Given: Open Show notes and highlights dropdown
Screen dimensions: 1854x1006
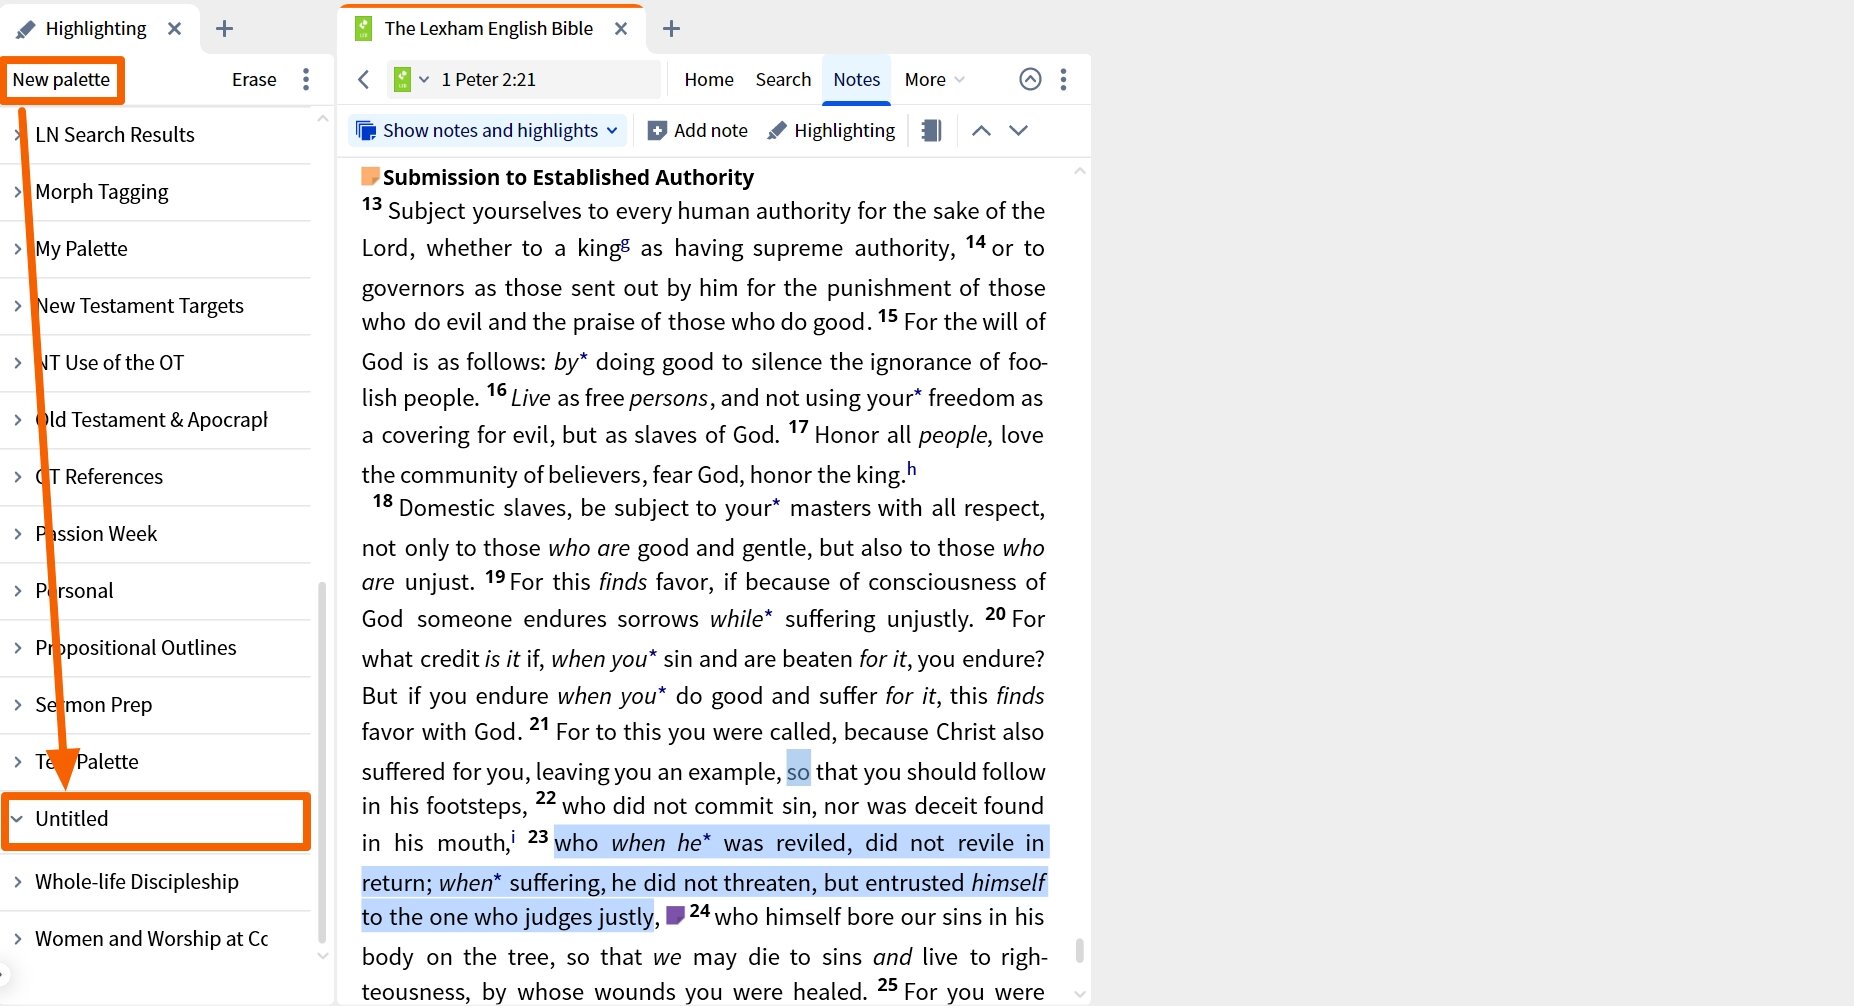Looking at the screenshot, I should point(488,131).
